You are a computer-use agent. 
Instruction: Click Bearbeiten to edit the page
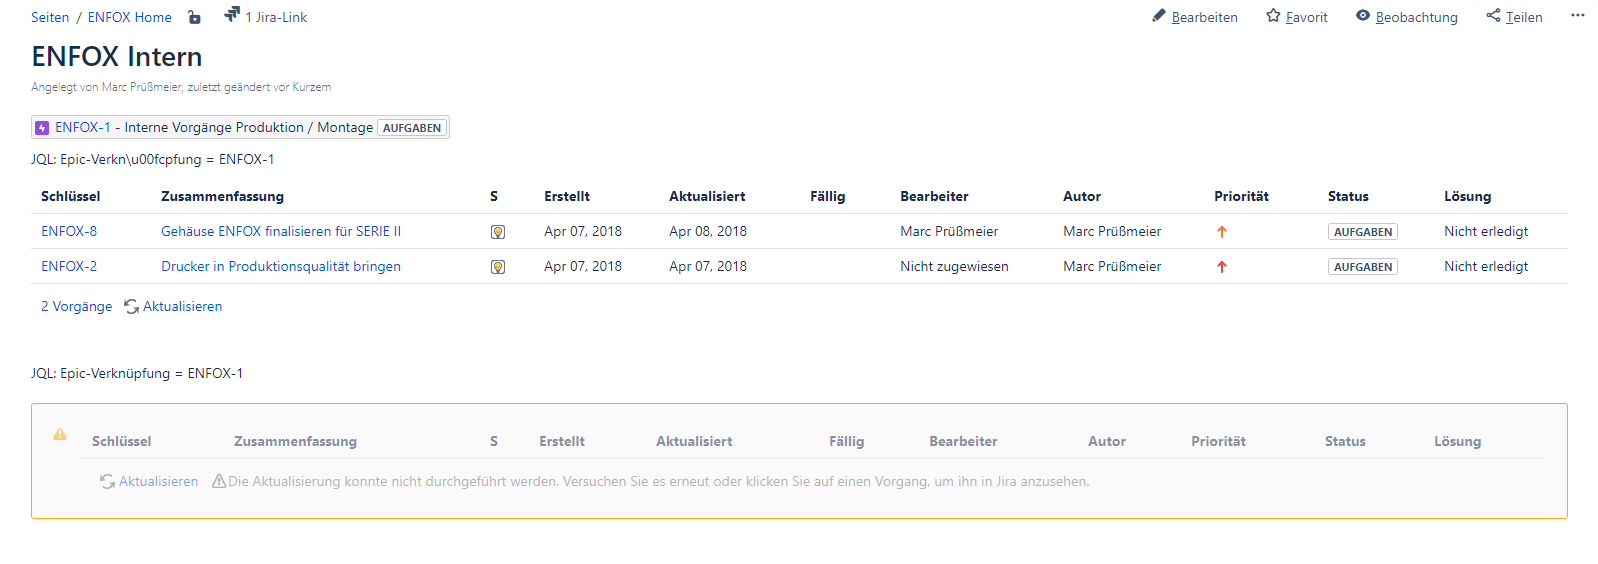pyautogui.click(x=1204, y=17)
